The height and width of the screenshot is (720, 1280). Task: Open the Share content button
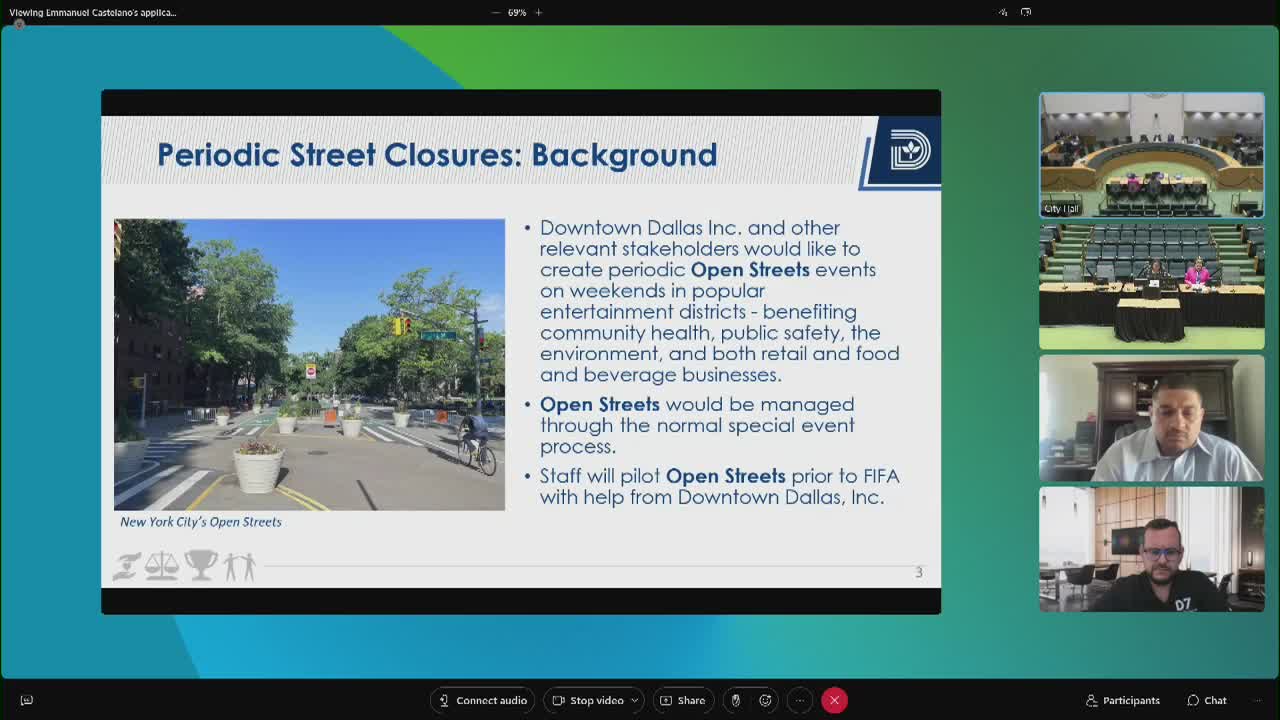[682, 700]
